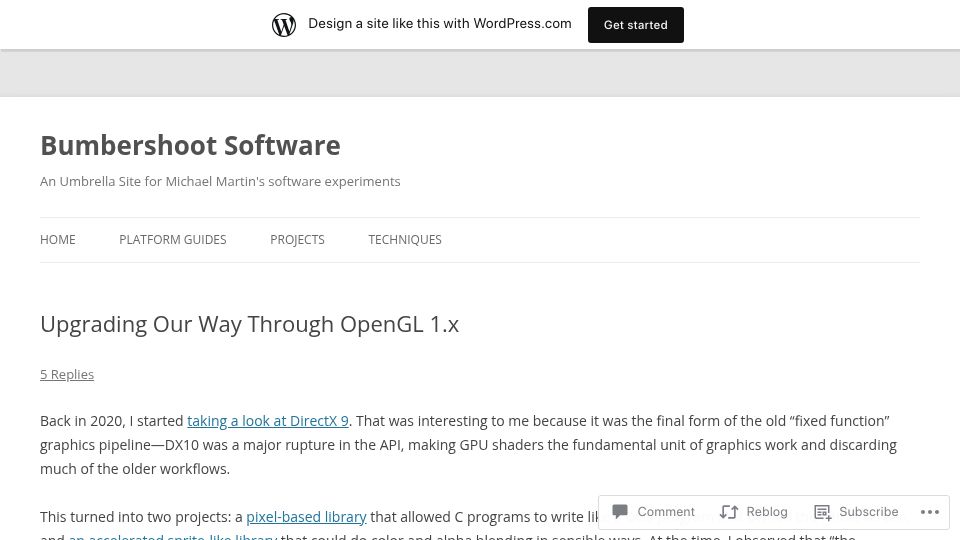Click the Comment speech bubble icon
The height and width of the screenshot is (540, 960).
[x=620, y=511]
